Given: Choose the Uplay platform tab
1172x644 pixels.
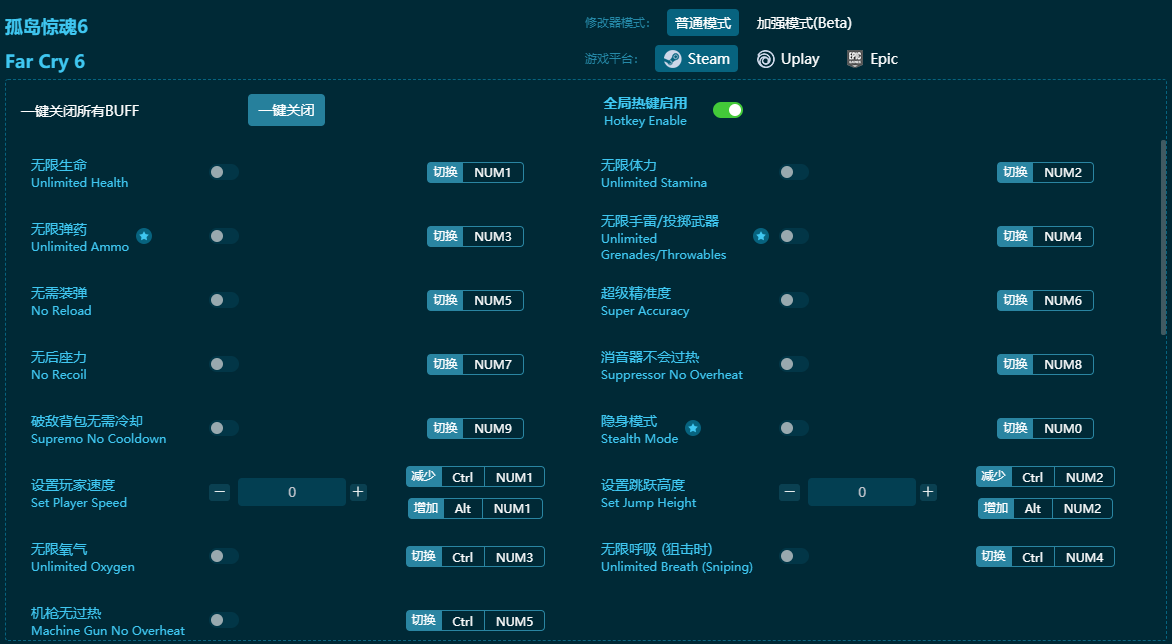Looking at the screenshot, I should coord(788,59).
